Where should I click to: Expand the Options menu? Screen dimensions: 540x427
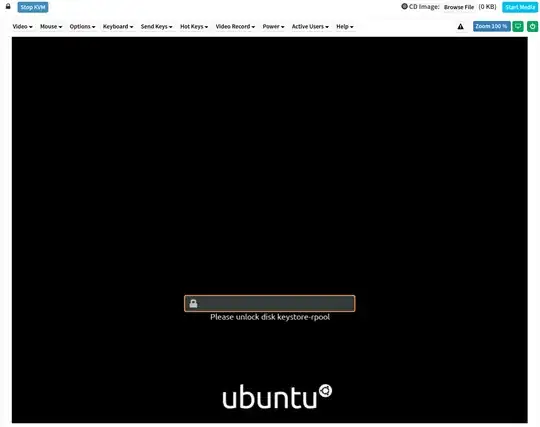pyautogui.click(x=82, y=27)
